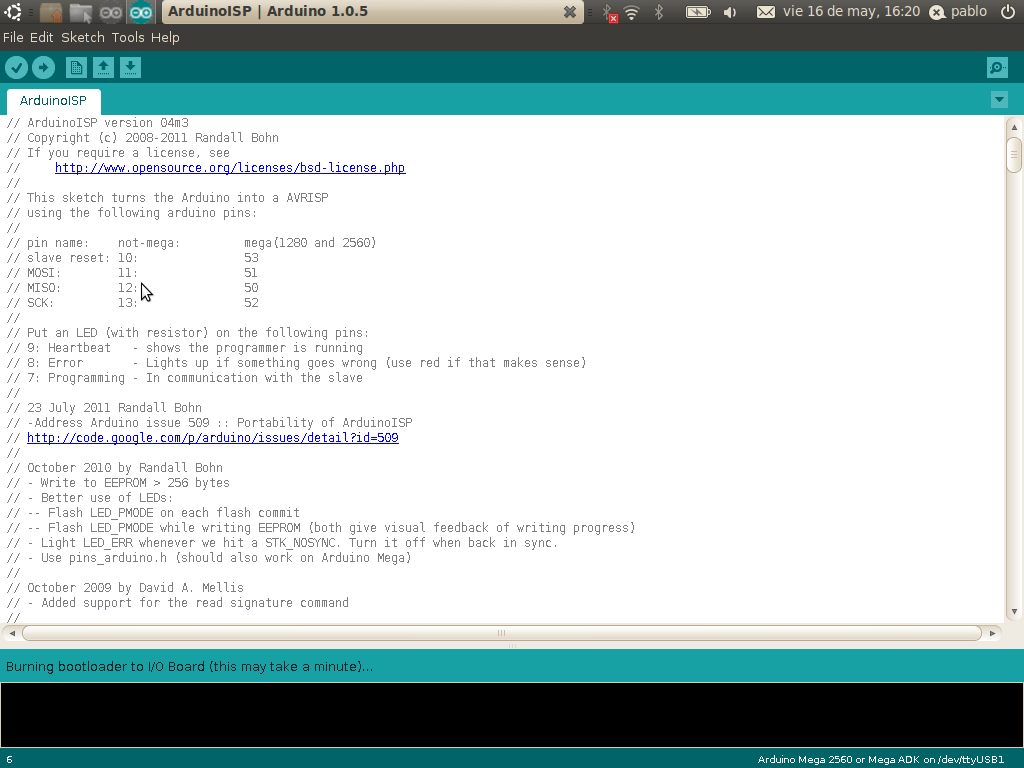This screenshot has width=1024, height=768.
Task: Open the Edit menu
Action: [41, 37]
